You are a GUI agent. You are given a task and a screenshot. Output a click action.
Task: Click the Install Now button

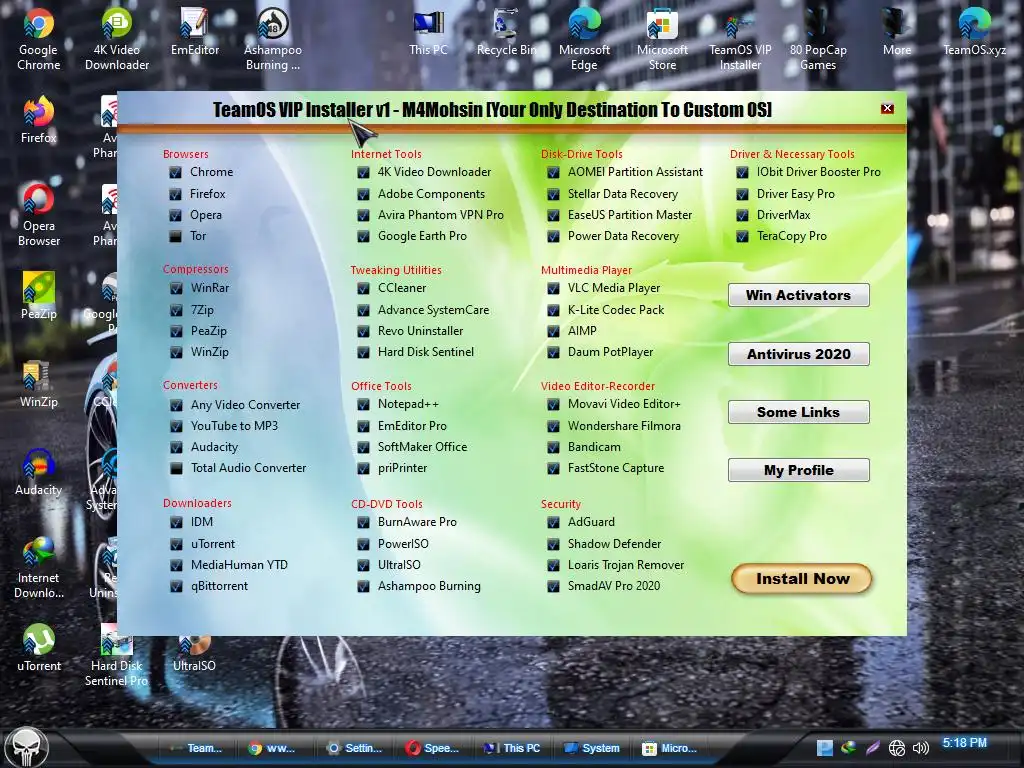tap(802, 579)
